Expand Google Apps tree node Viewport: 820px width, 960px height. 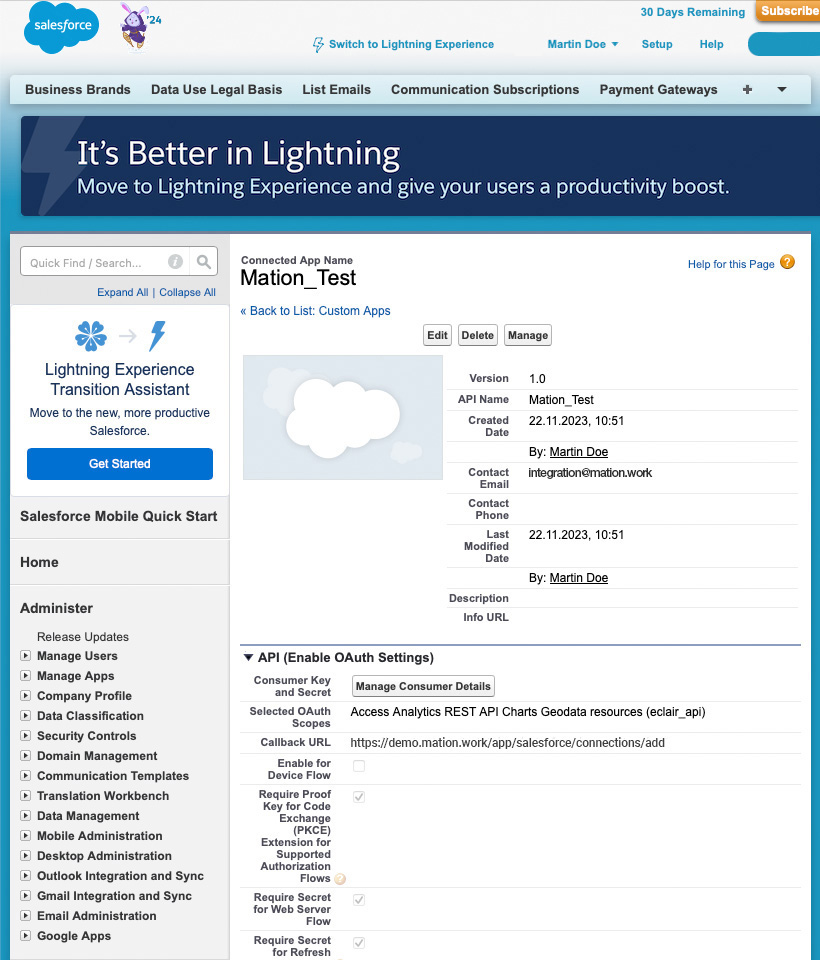point(26,936)
